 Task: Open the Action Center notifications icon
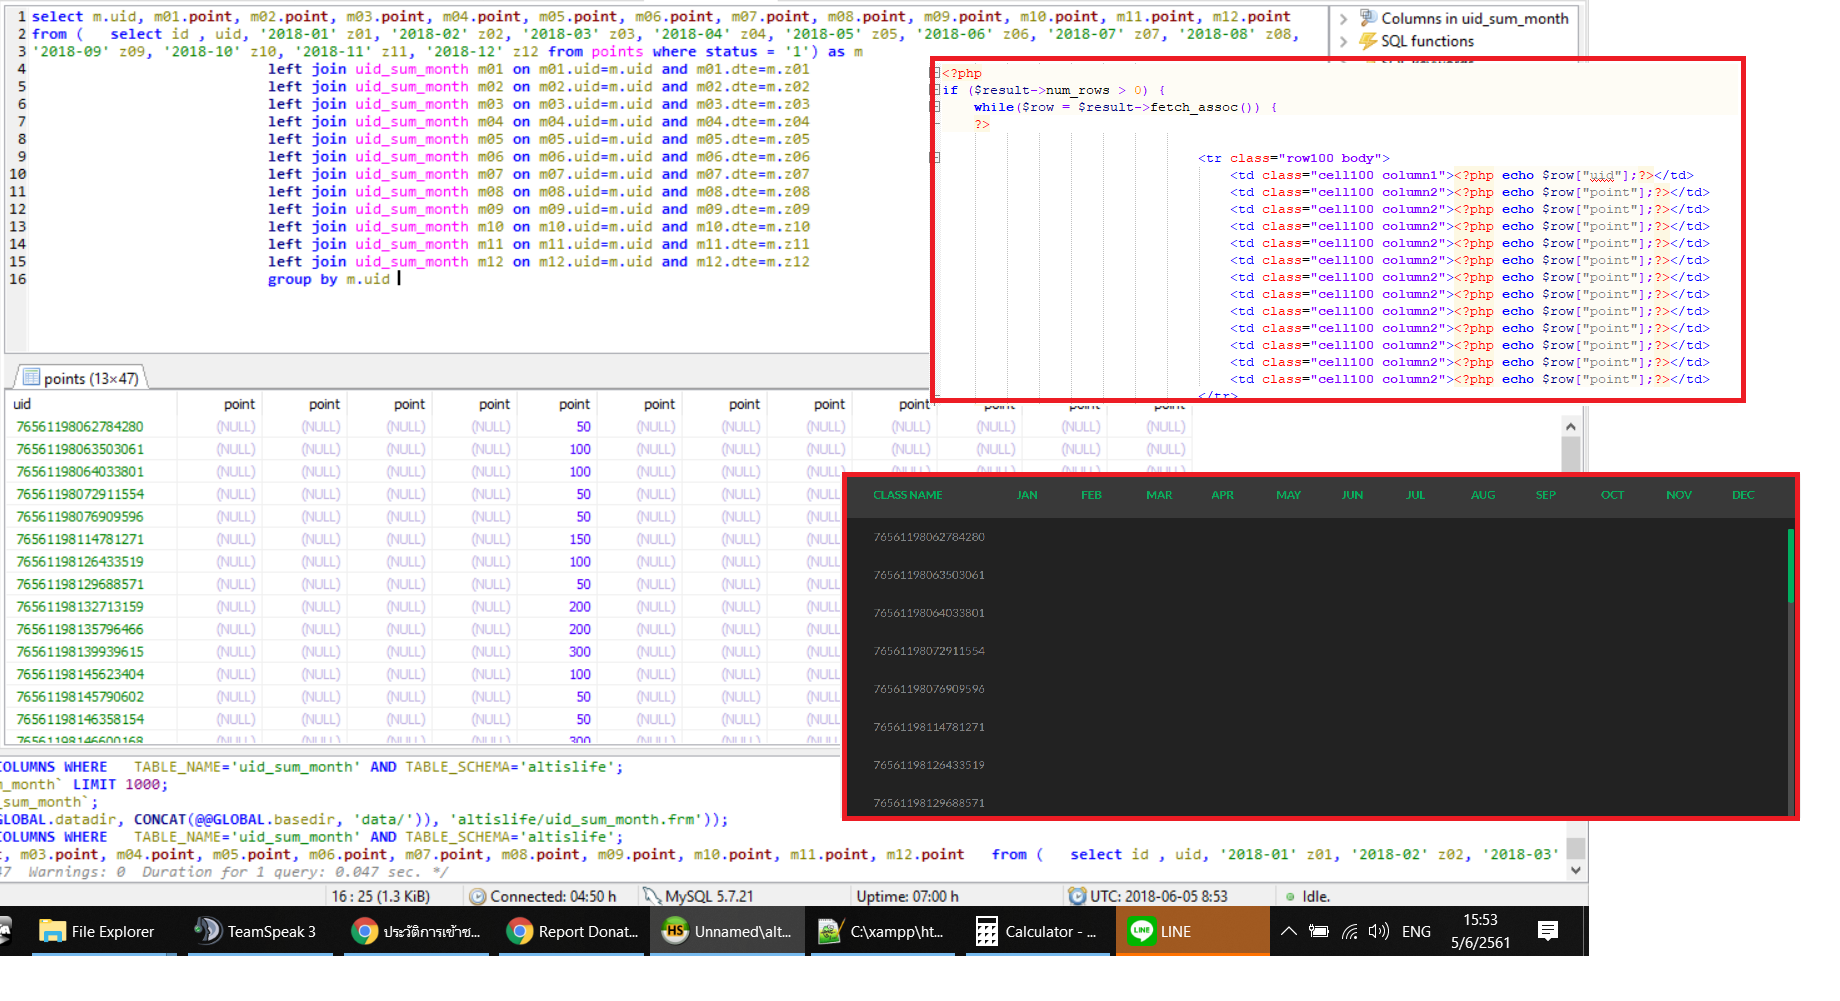1548,931
